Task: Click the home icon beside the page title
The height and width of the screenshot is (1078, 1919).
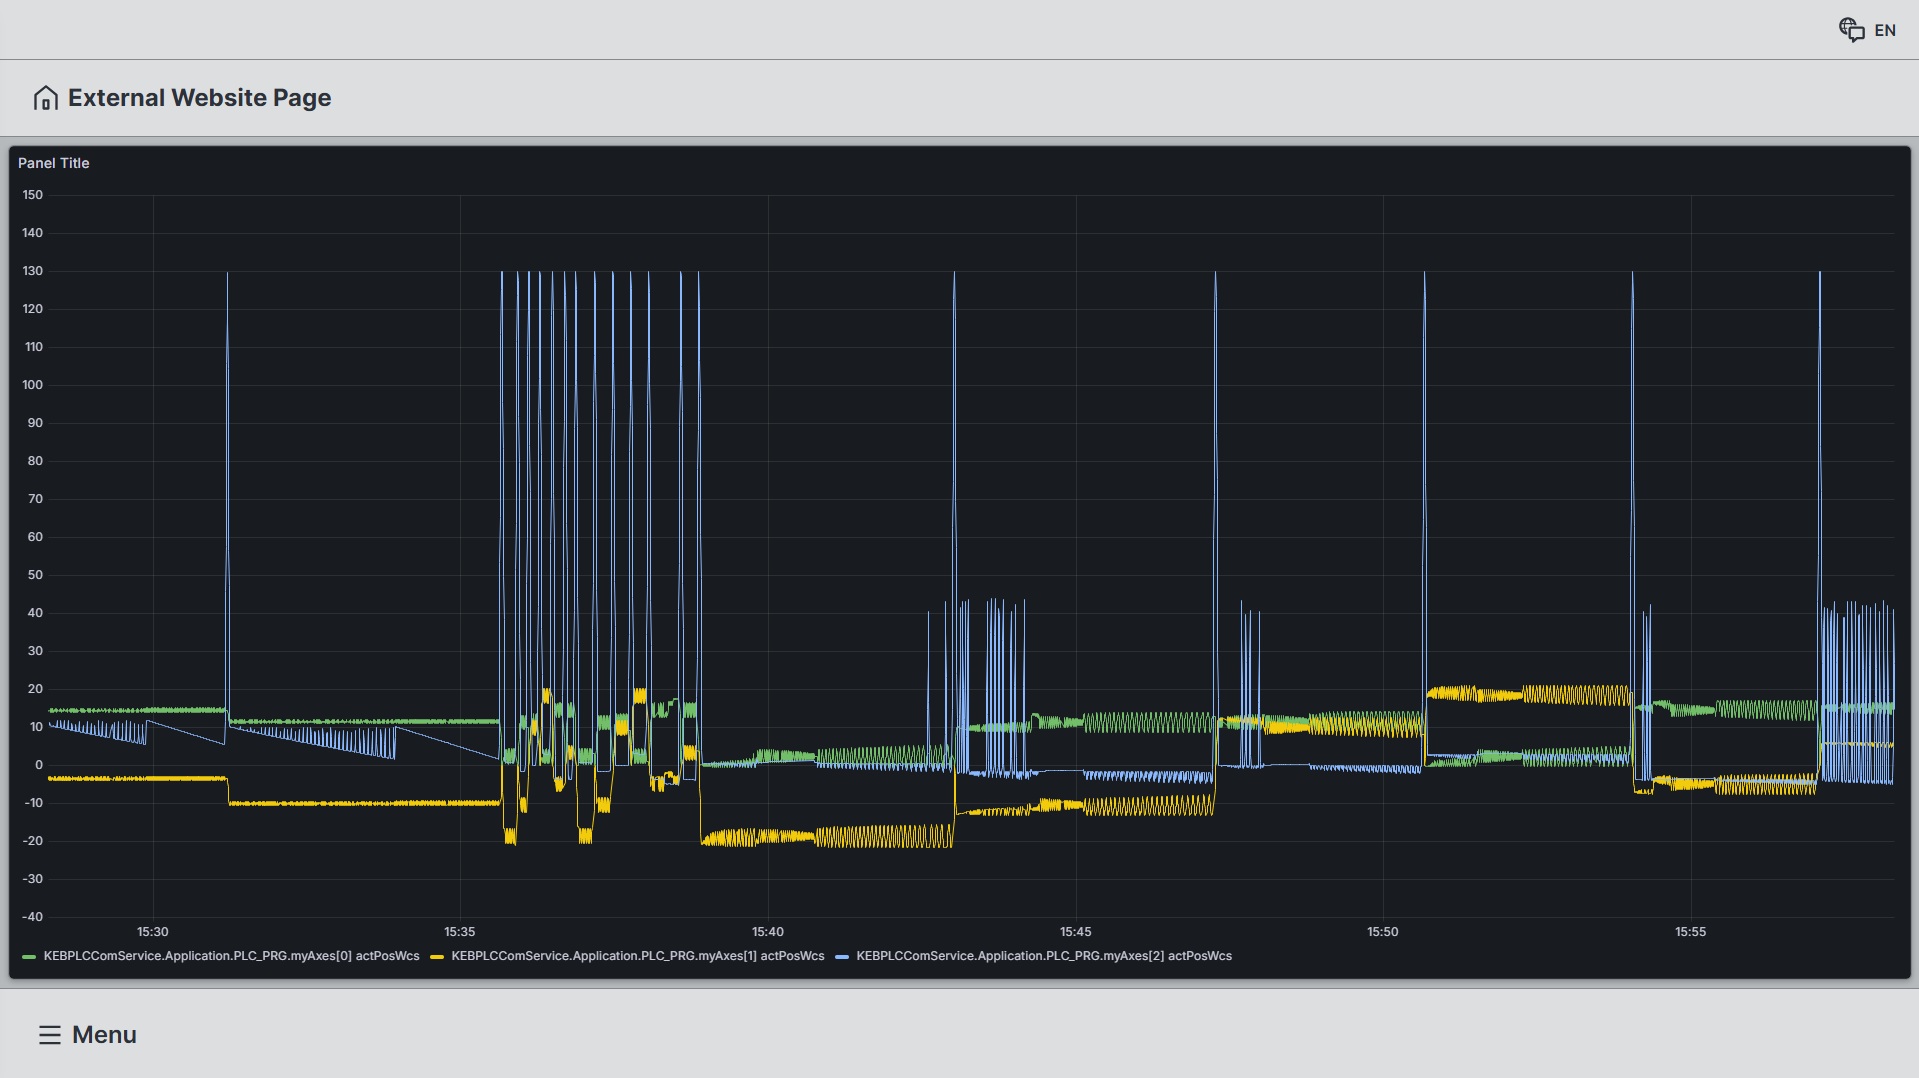Action: point(45,98)
